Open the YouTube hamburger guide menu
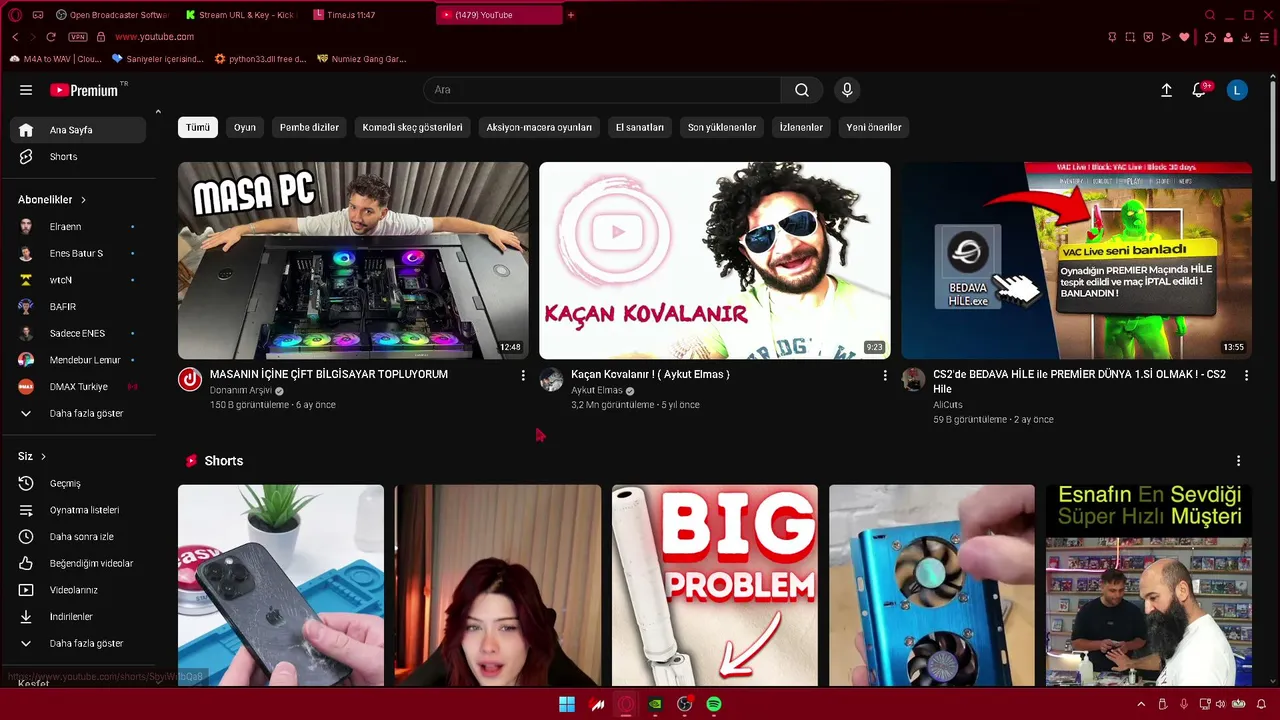Image resolution: width=1280 pixels, height=720 pixels. 26,90
